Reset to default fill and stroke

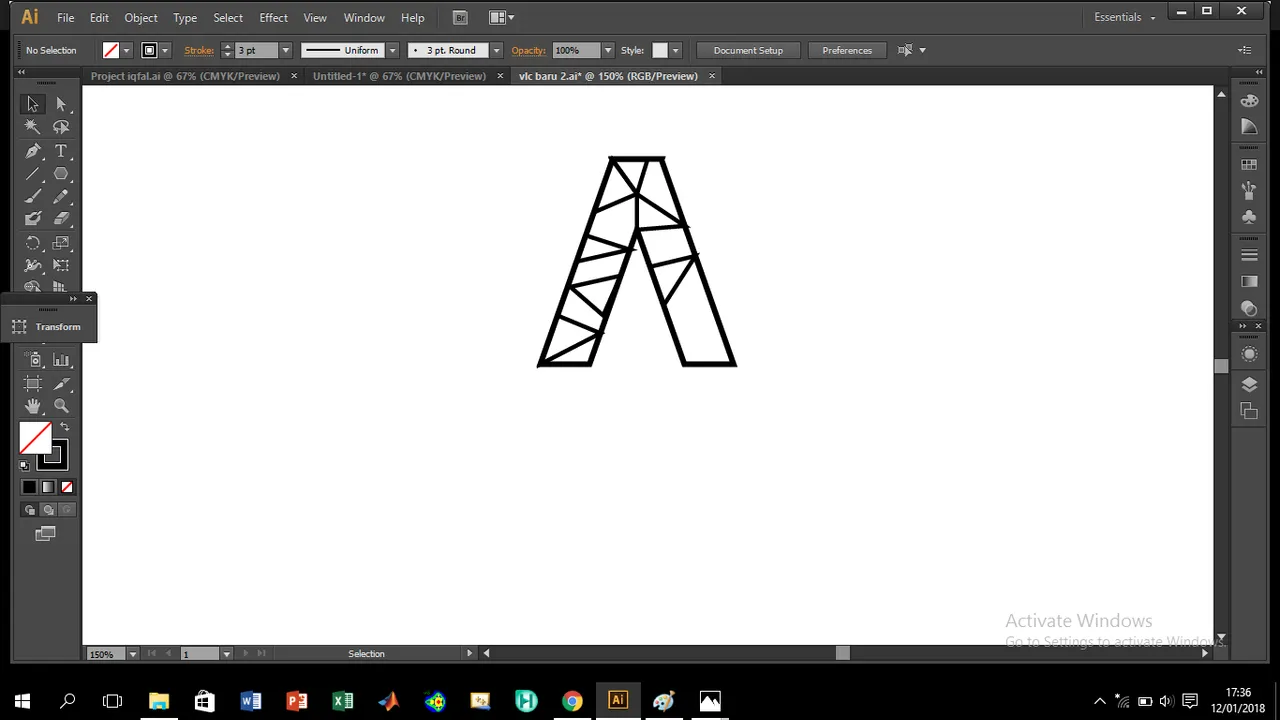click(x=25, y=465)
